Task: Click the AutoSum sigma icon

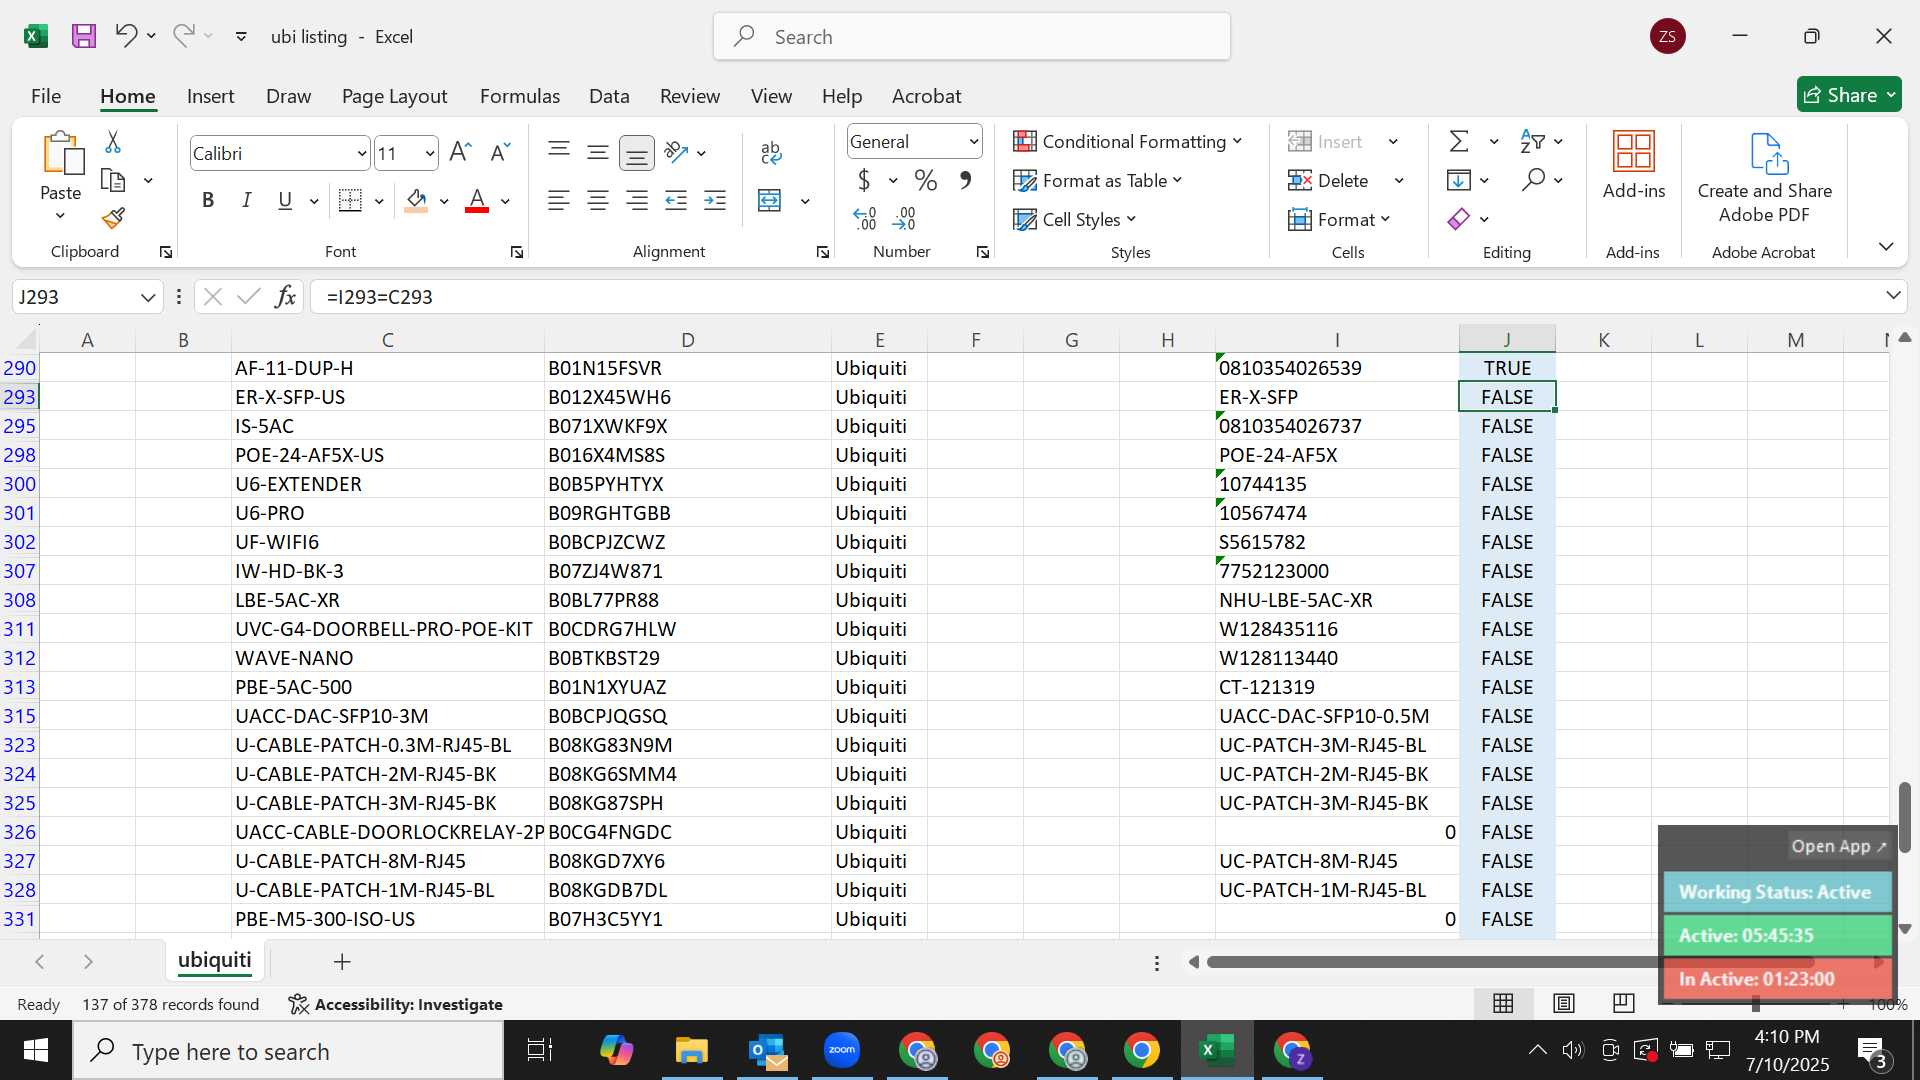Action: click(1459, 141)
